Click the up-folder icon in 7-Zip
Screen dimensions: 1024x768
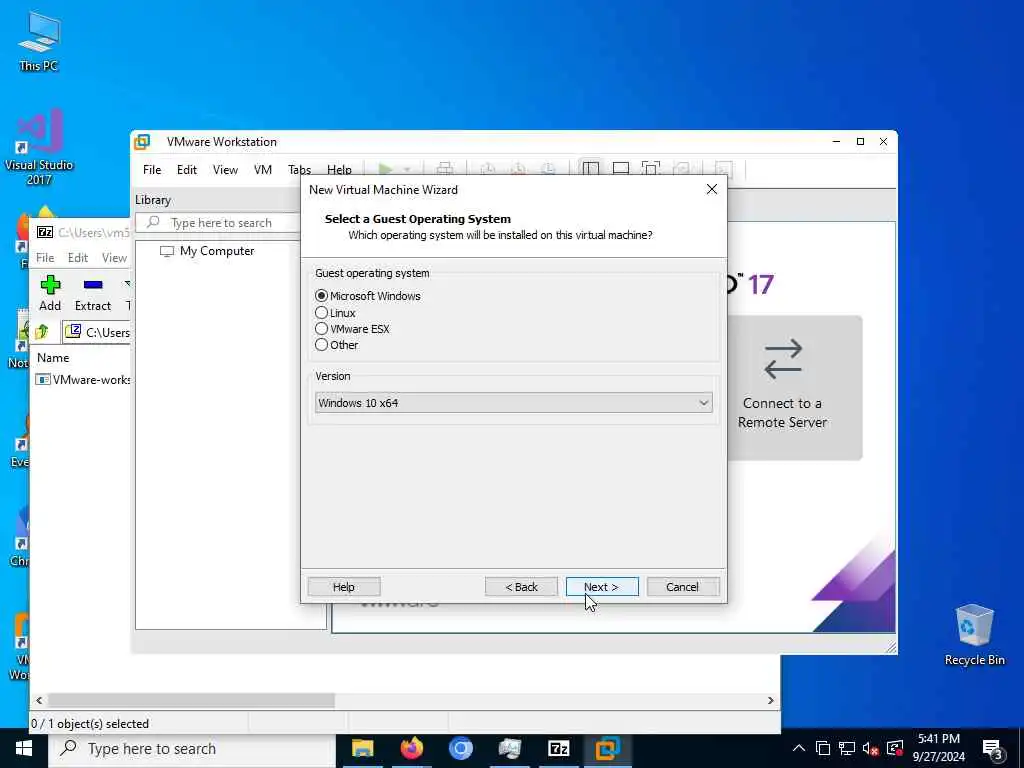[x=42, y=332]
